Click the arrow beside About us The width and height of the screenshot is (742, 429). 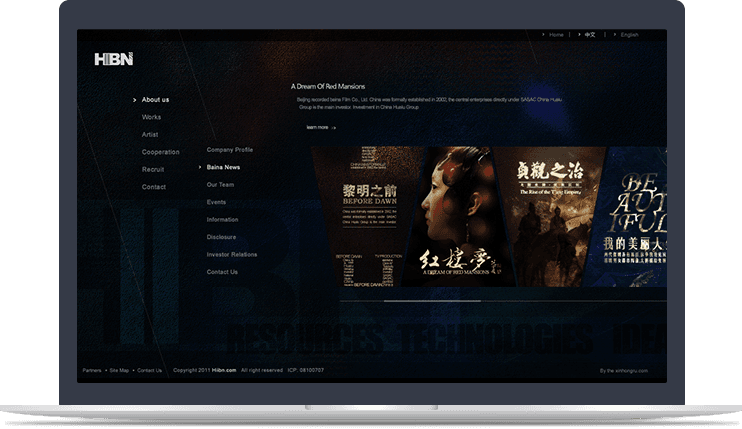tap(134, 100)
